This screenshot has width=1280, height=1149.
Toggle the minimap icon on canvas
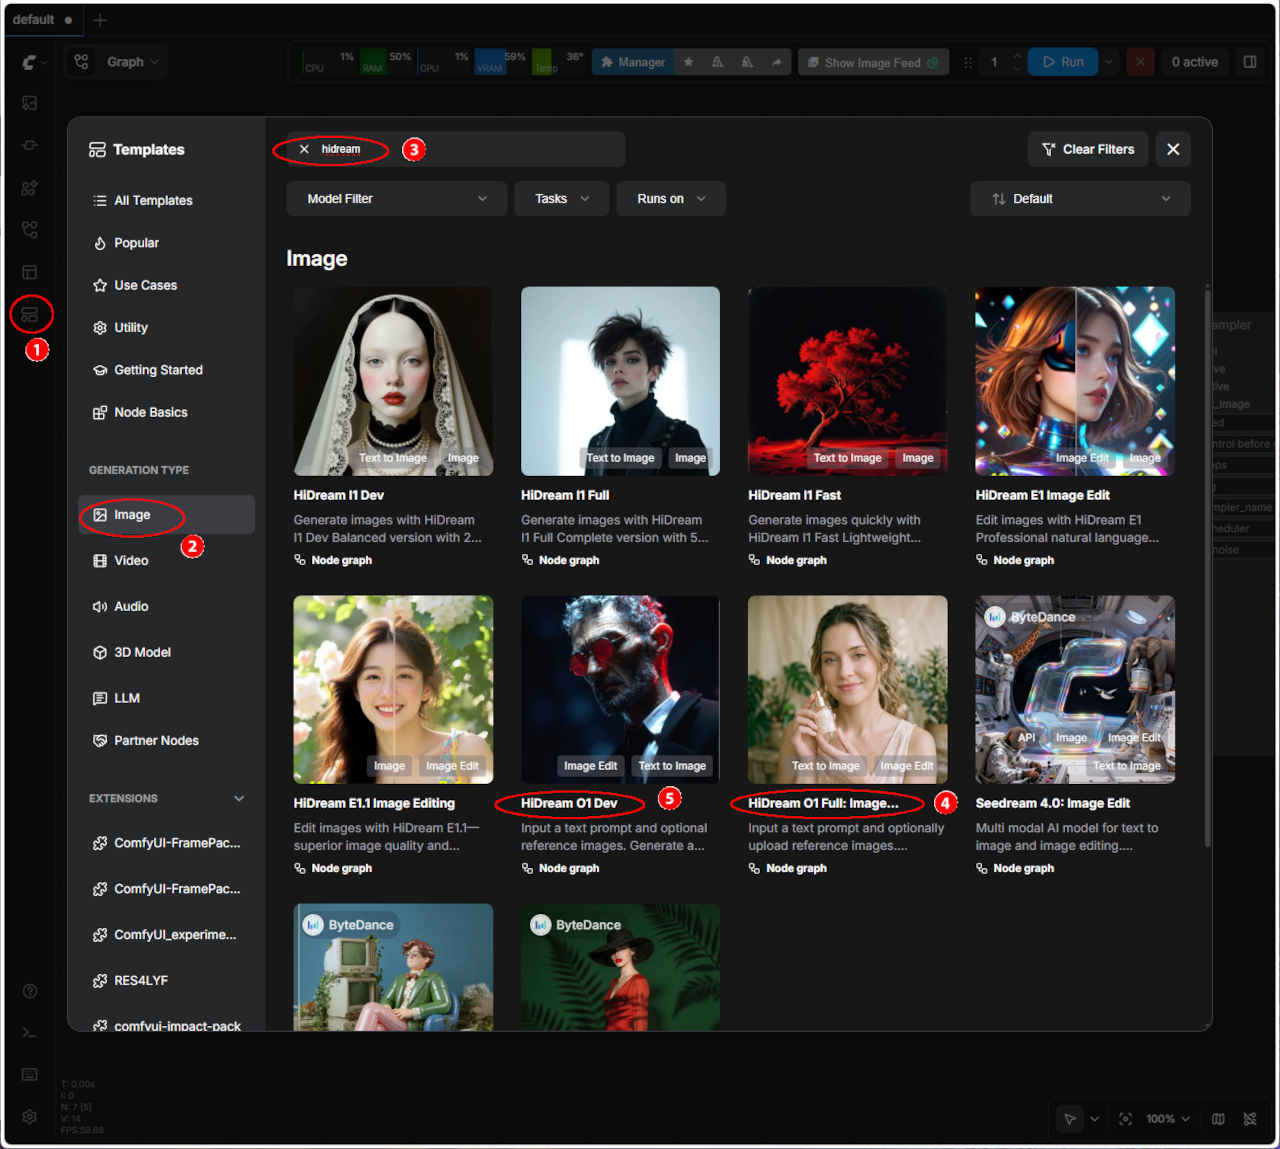click(1218, 1119)
